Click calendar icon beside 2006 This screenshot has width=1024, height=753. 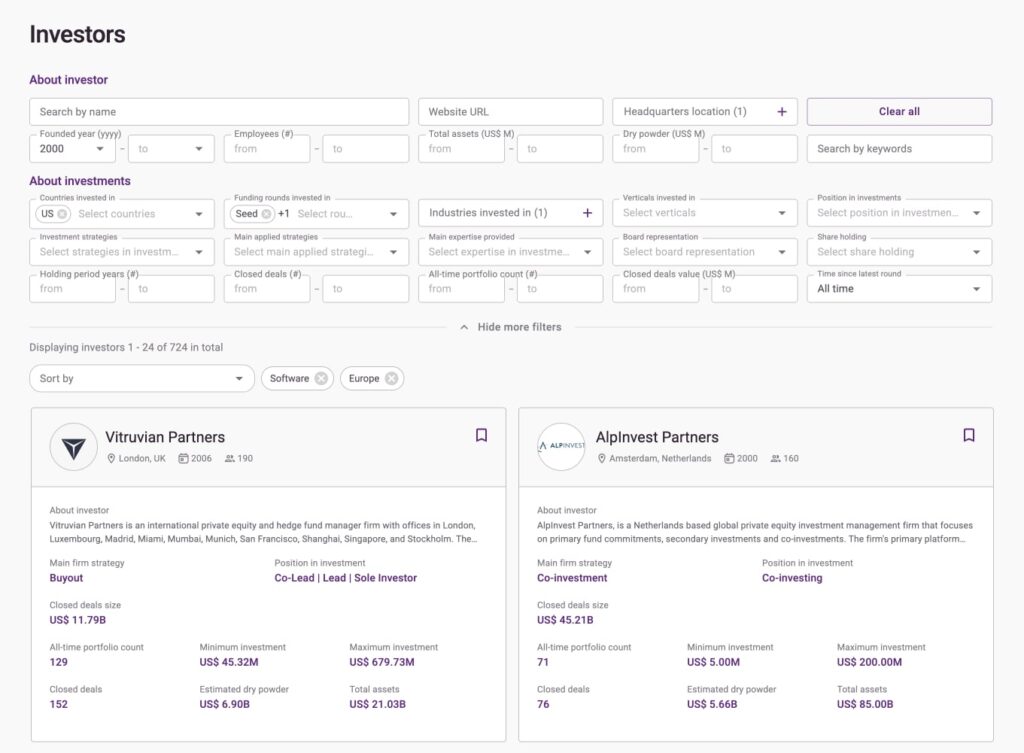[184, 458]
